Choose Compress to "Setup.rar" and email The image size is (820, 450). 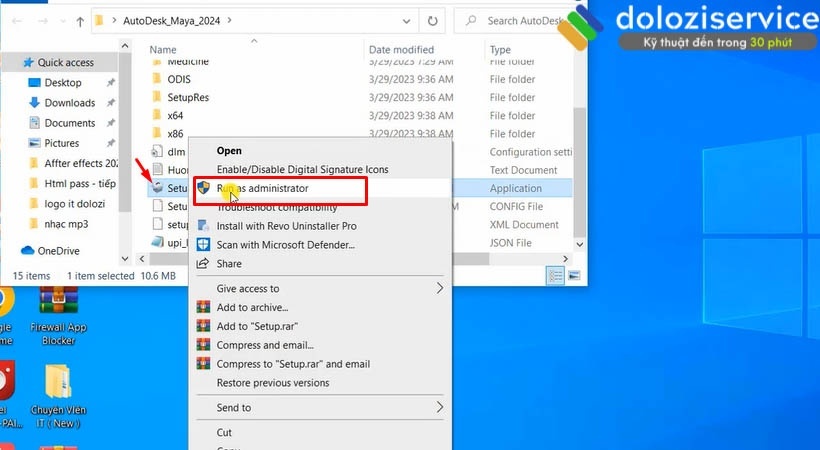coord(293,364)
